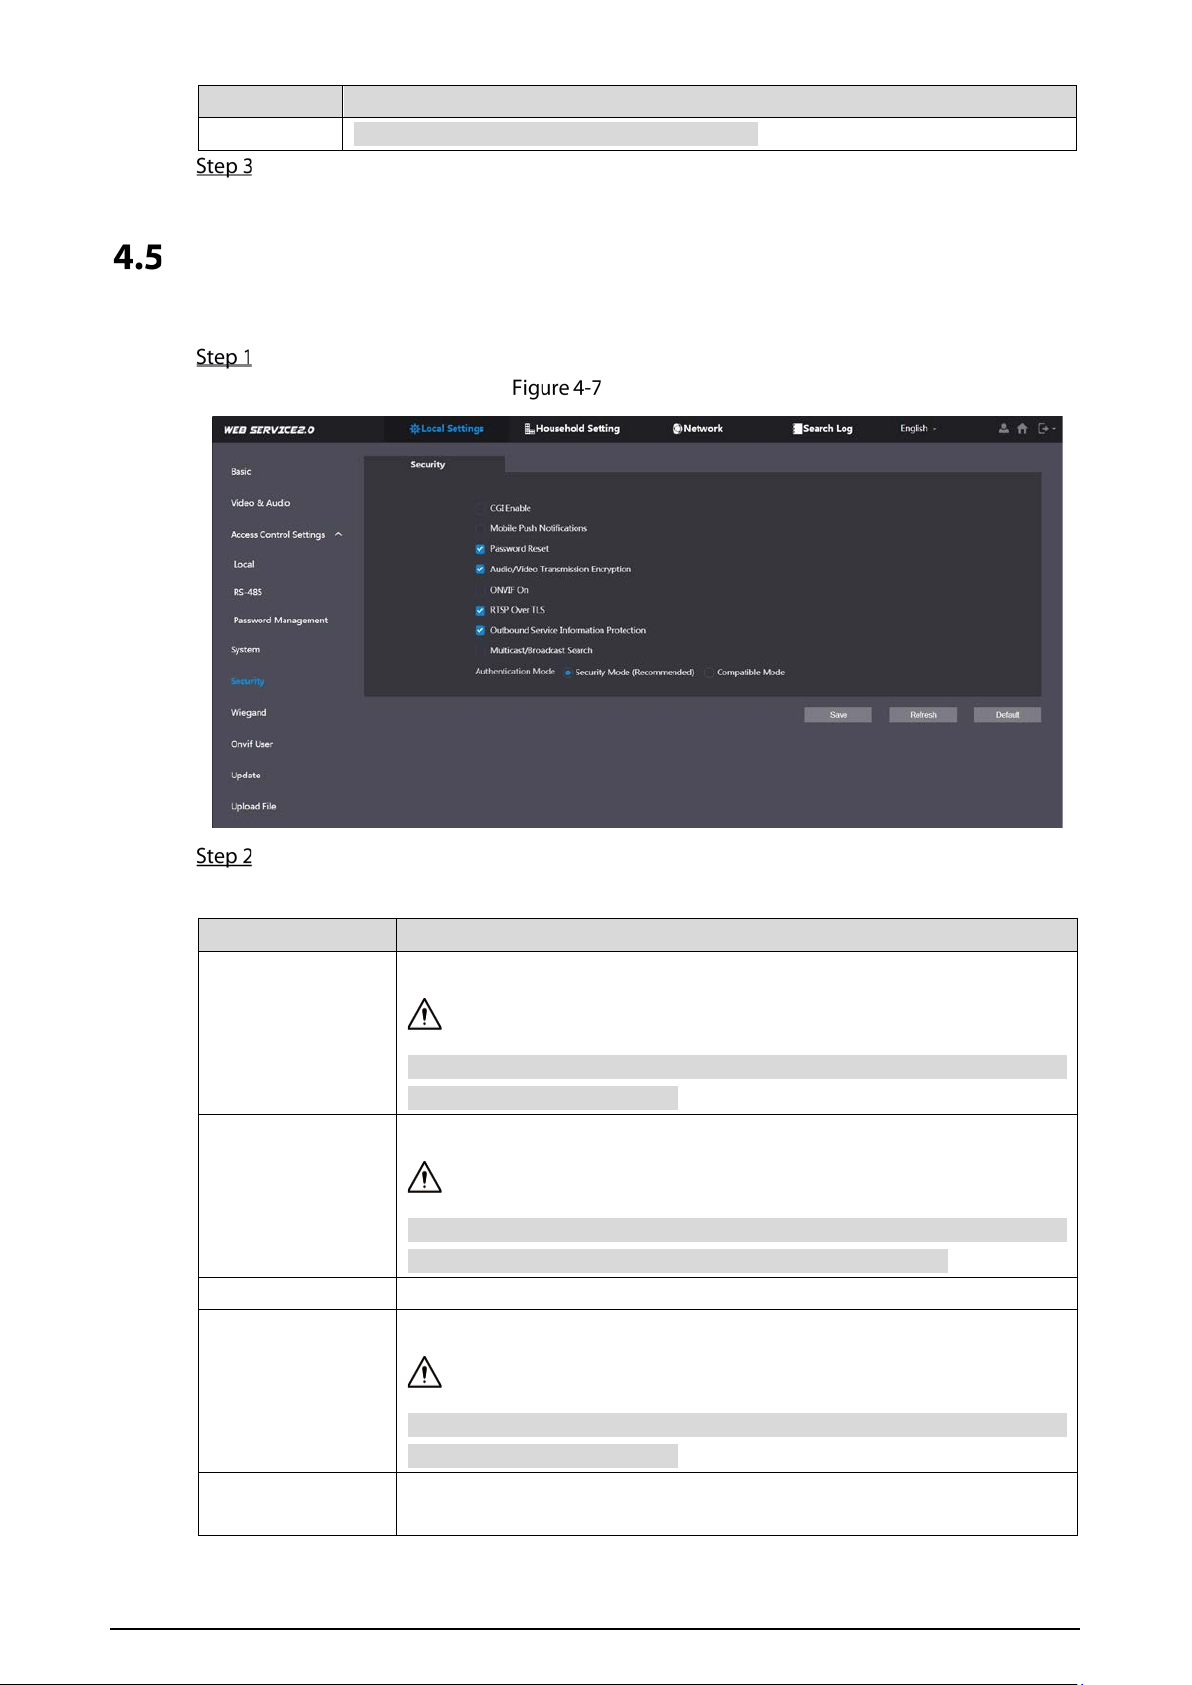The height and width of the screenshot is (1685, 1192).
Task: Click the Network globe icon
Action: [x=677, y=428]
